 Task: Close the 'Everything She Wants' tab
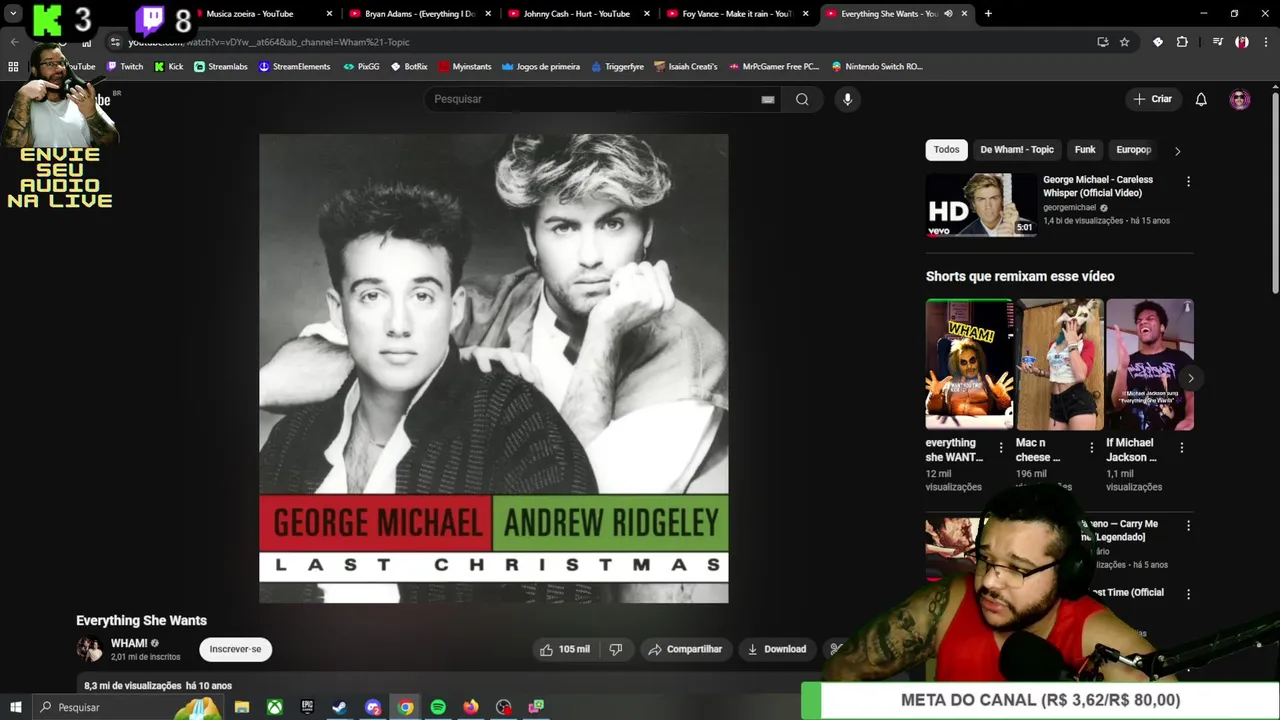point(964,14)
